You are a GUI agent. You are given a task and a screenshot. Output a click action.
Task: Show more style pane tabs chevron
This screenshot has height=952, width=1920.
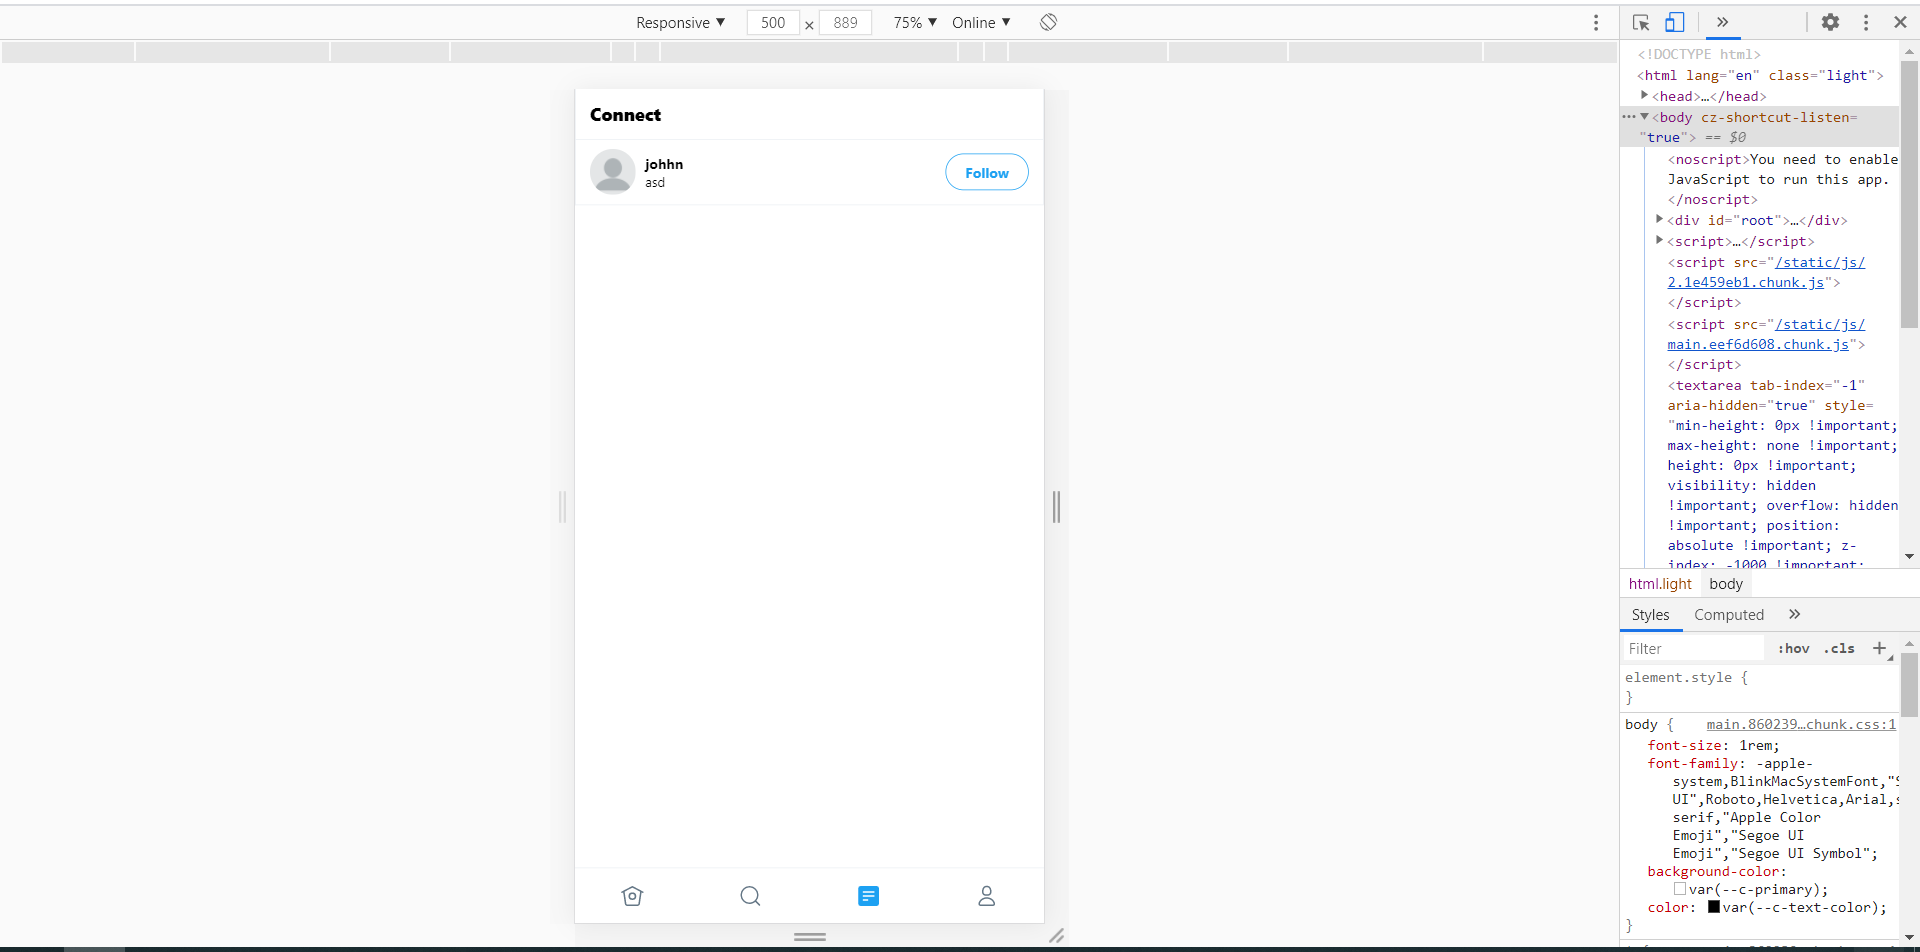[x=1794, y=614]
